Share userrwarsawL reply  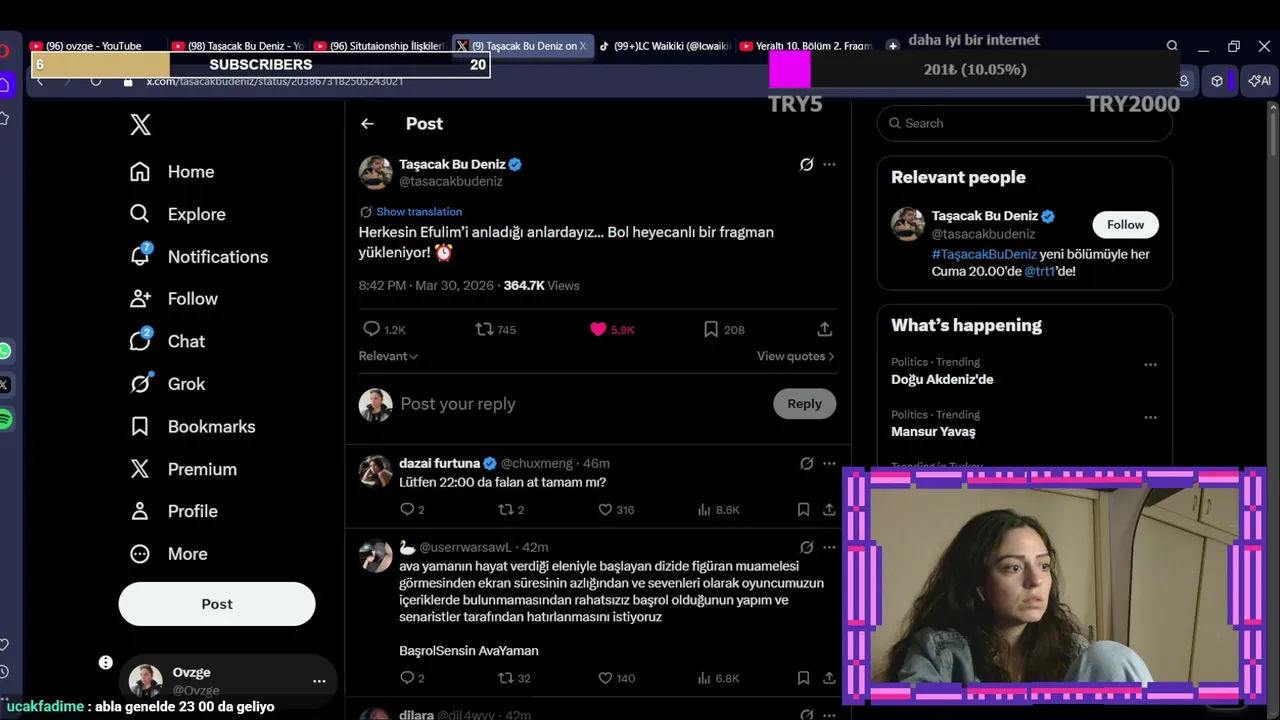[829, 678]
